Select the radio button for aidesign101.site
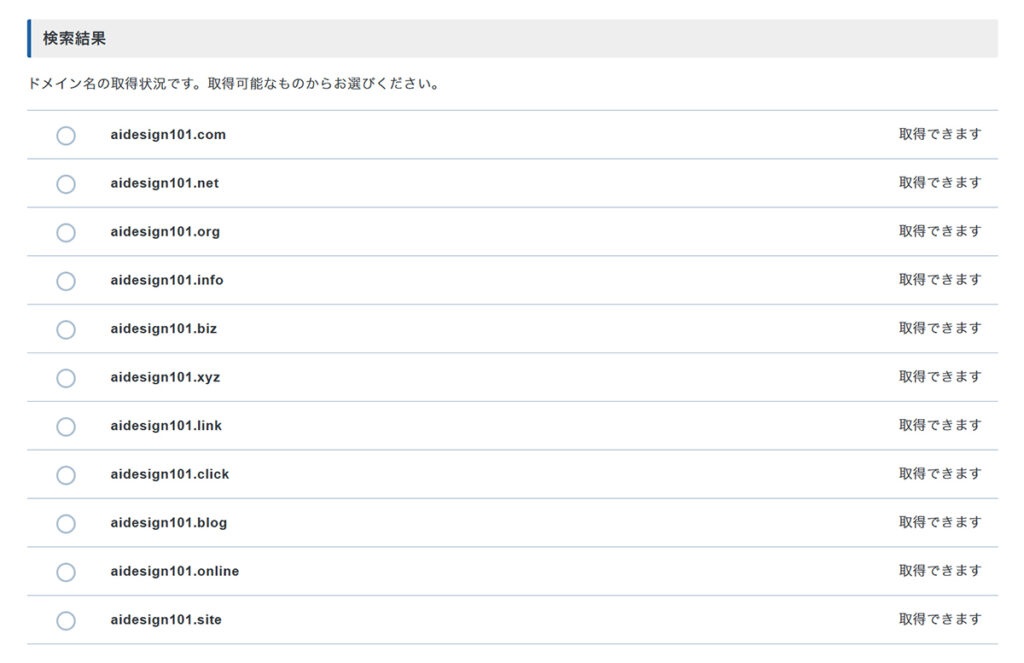 point(66,620)
